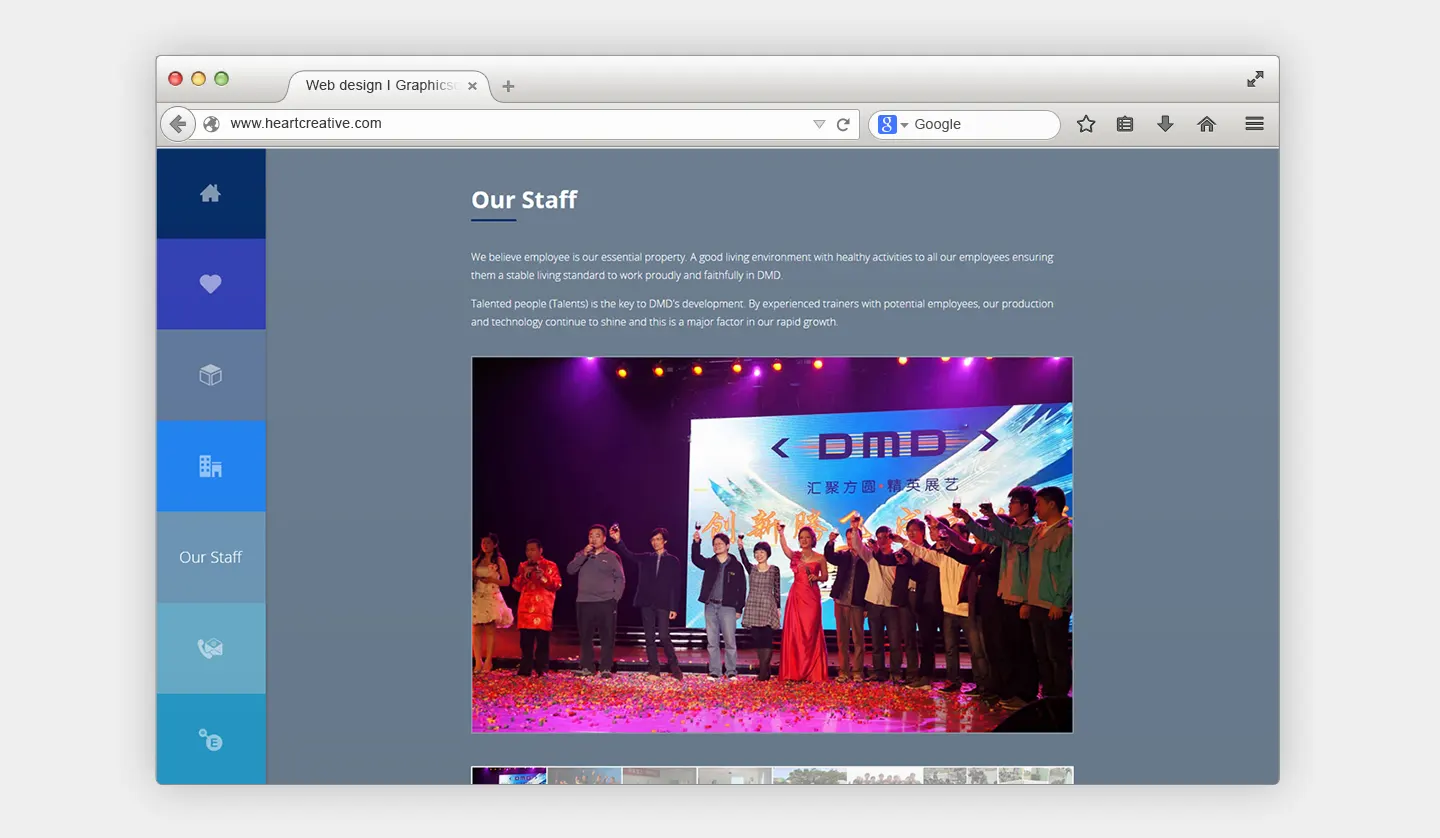The image size is (1440, 838).
Task: Close the Web design tab
Action: pyautogui.click(x=472, y=86)
